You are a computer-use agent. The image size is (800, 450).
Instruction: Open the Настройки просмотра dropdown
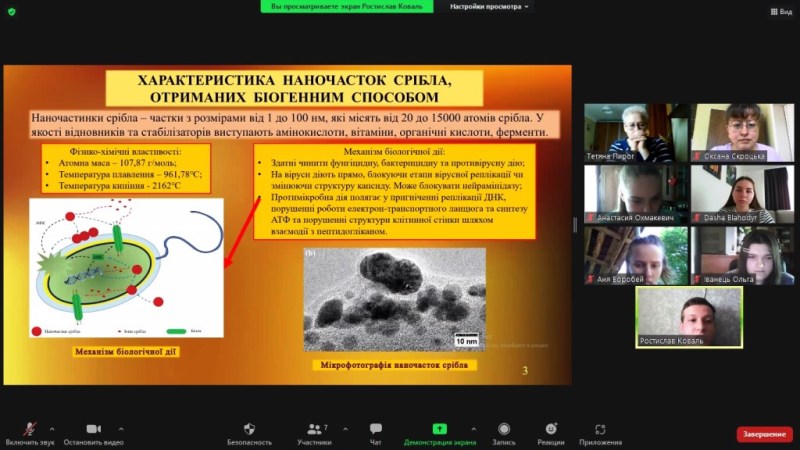488,7
